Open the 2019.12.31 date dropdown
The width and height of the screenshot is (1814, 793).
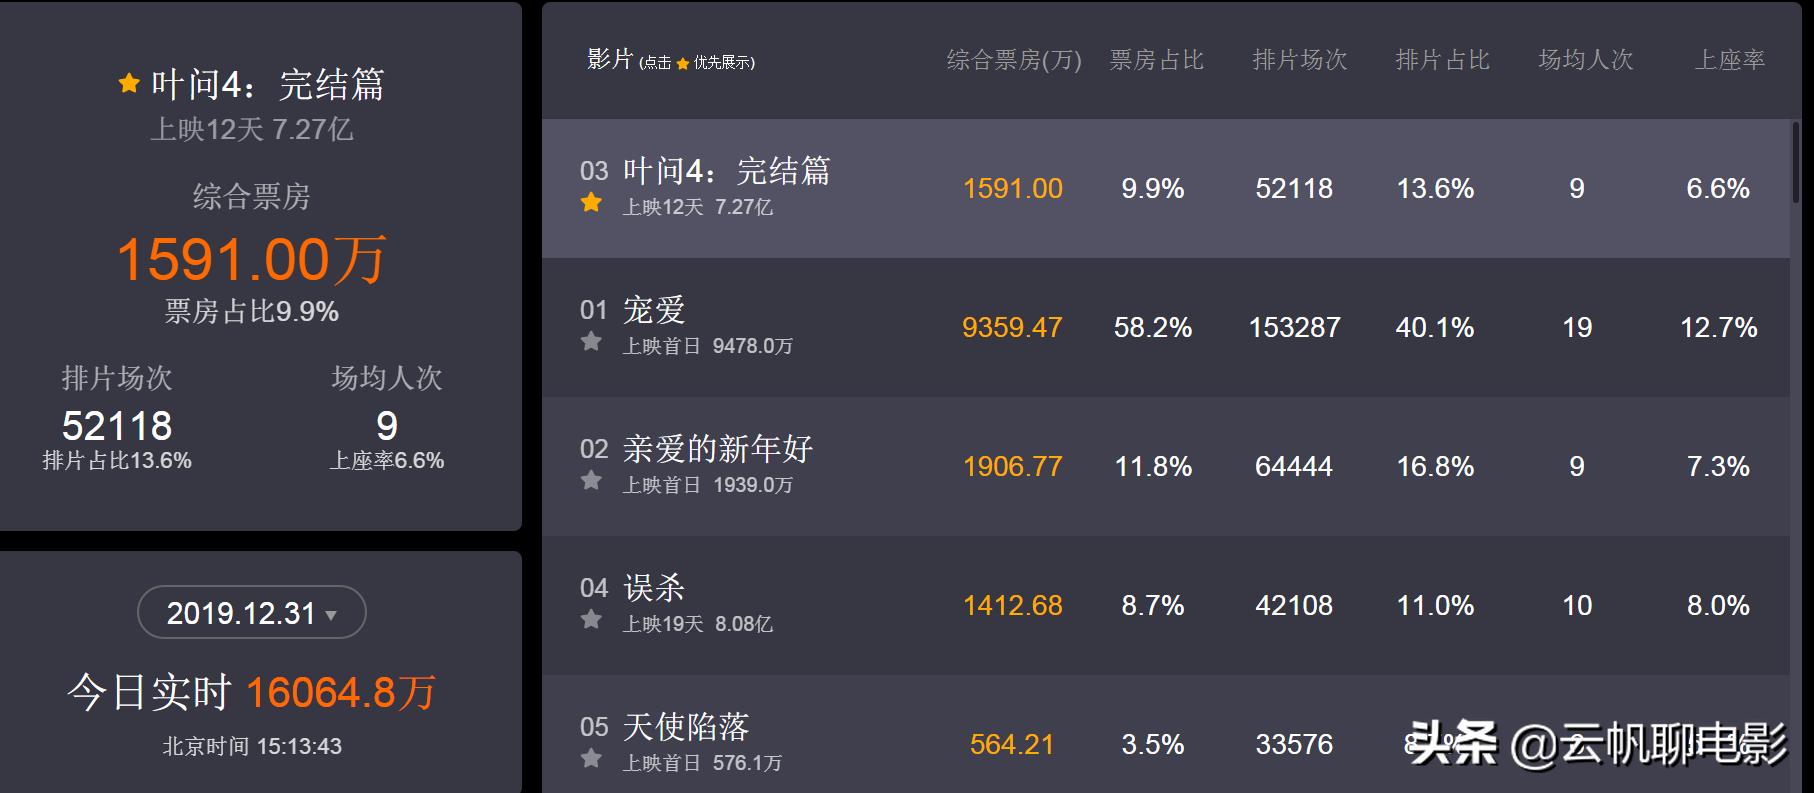(x=249, y=612)
